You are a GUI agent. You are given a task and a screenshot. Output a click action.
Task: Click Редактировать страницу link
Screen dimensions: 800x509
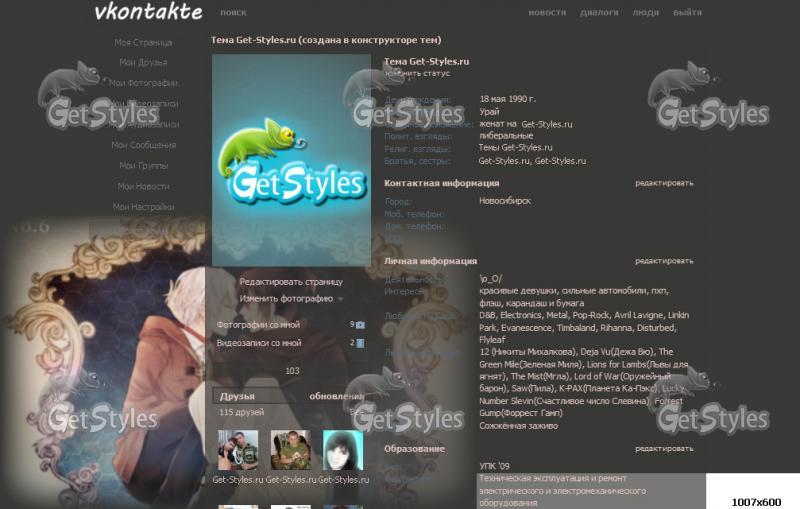tap(290, 282)
